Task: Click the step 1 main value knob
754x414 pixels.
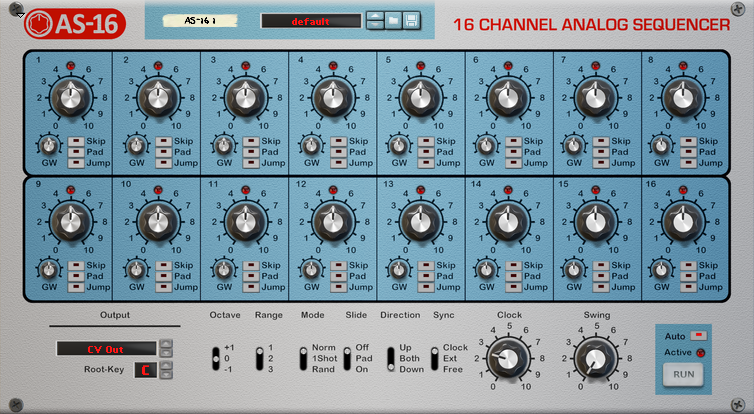Action: click(71, 98)
